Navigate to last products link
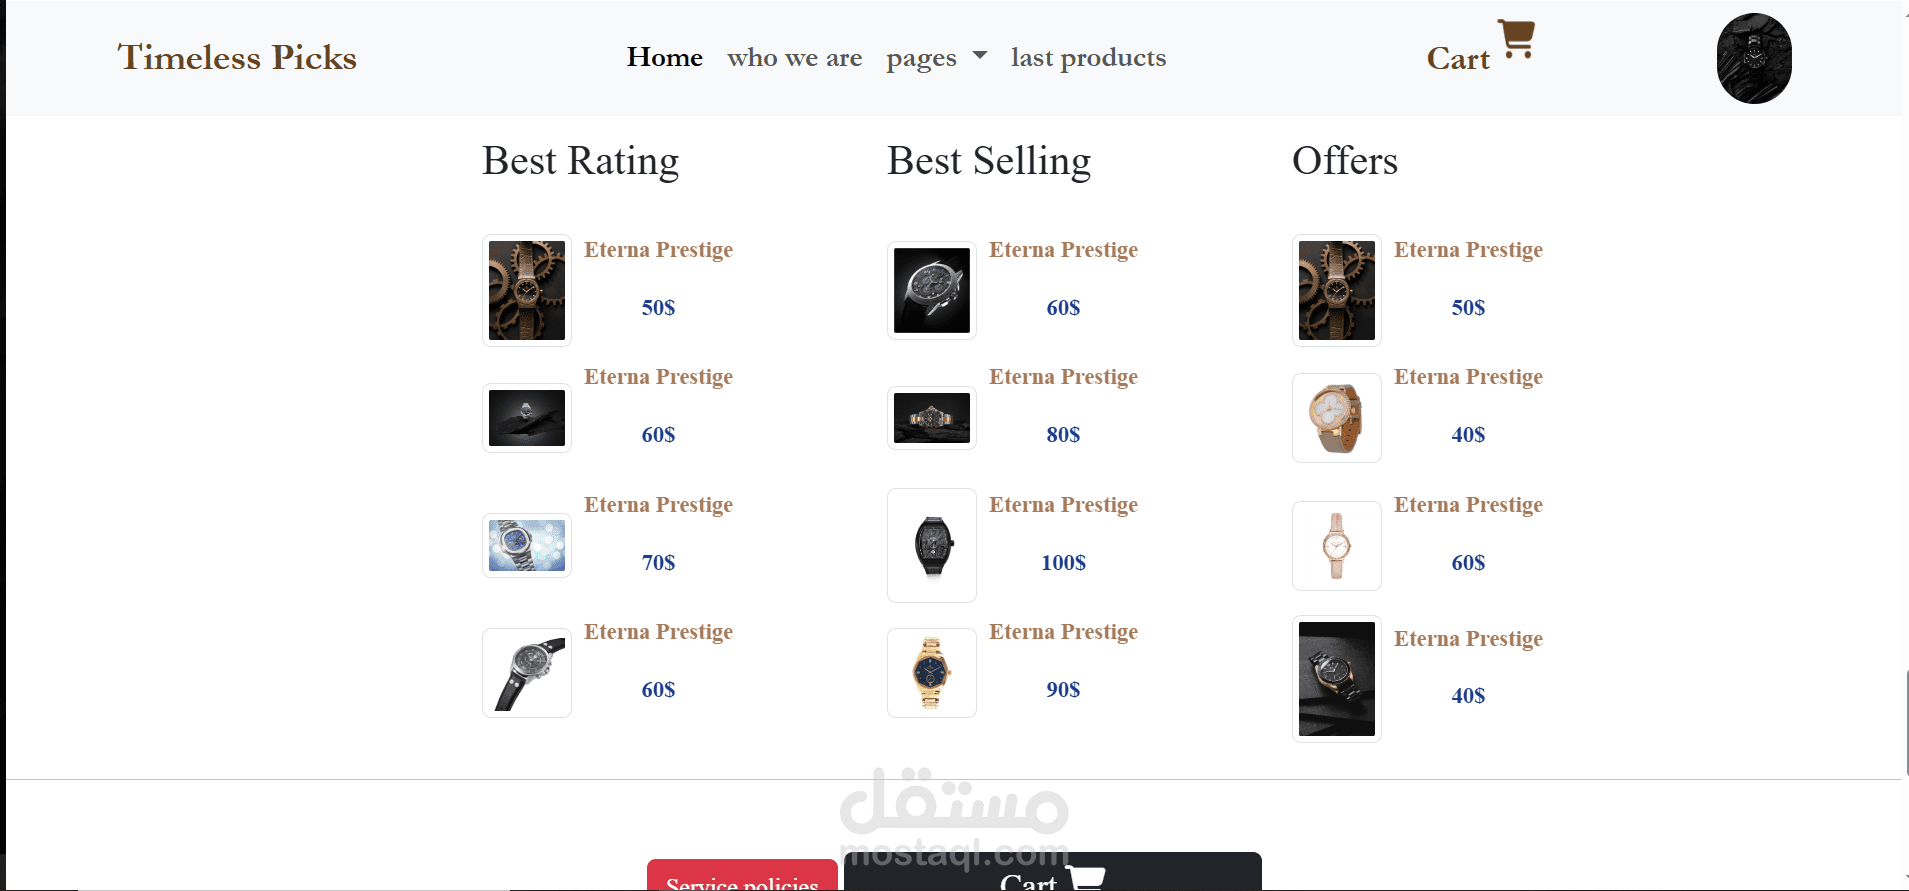 (x=1088, y=57)
